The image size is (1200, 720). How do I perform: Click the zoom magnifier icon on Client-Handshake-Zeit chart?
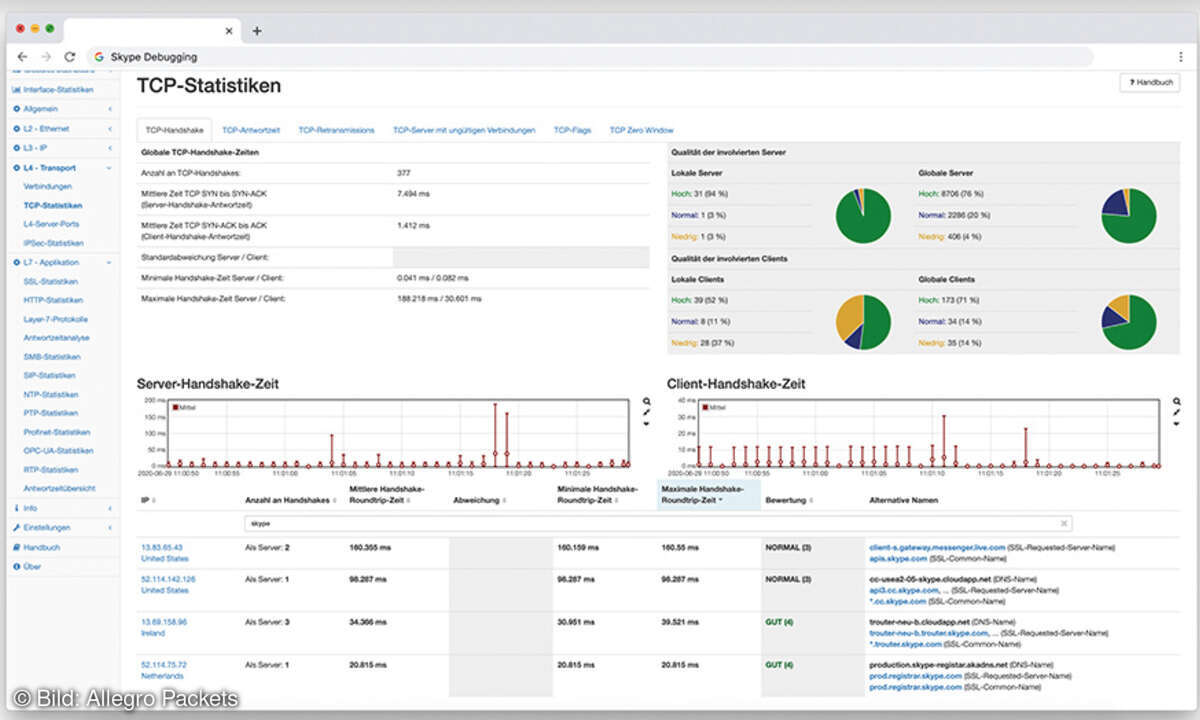point(1177,401)
